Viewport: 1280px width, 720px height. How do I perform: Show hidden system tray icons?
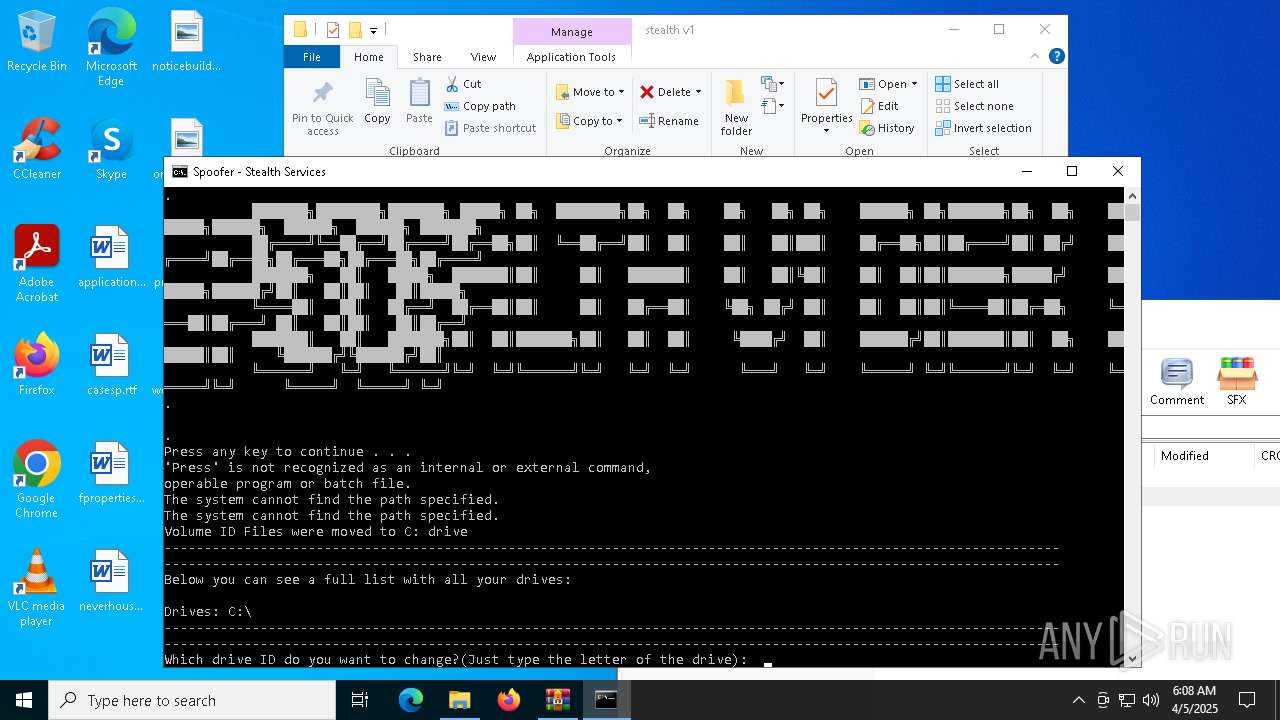point(1078,700)
